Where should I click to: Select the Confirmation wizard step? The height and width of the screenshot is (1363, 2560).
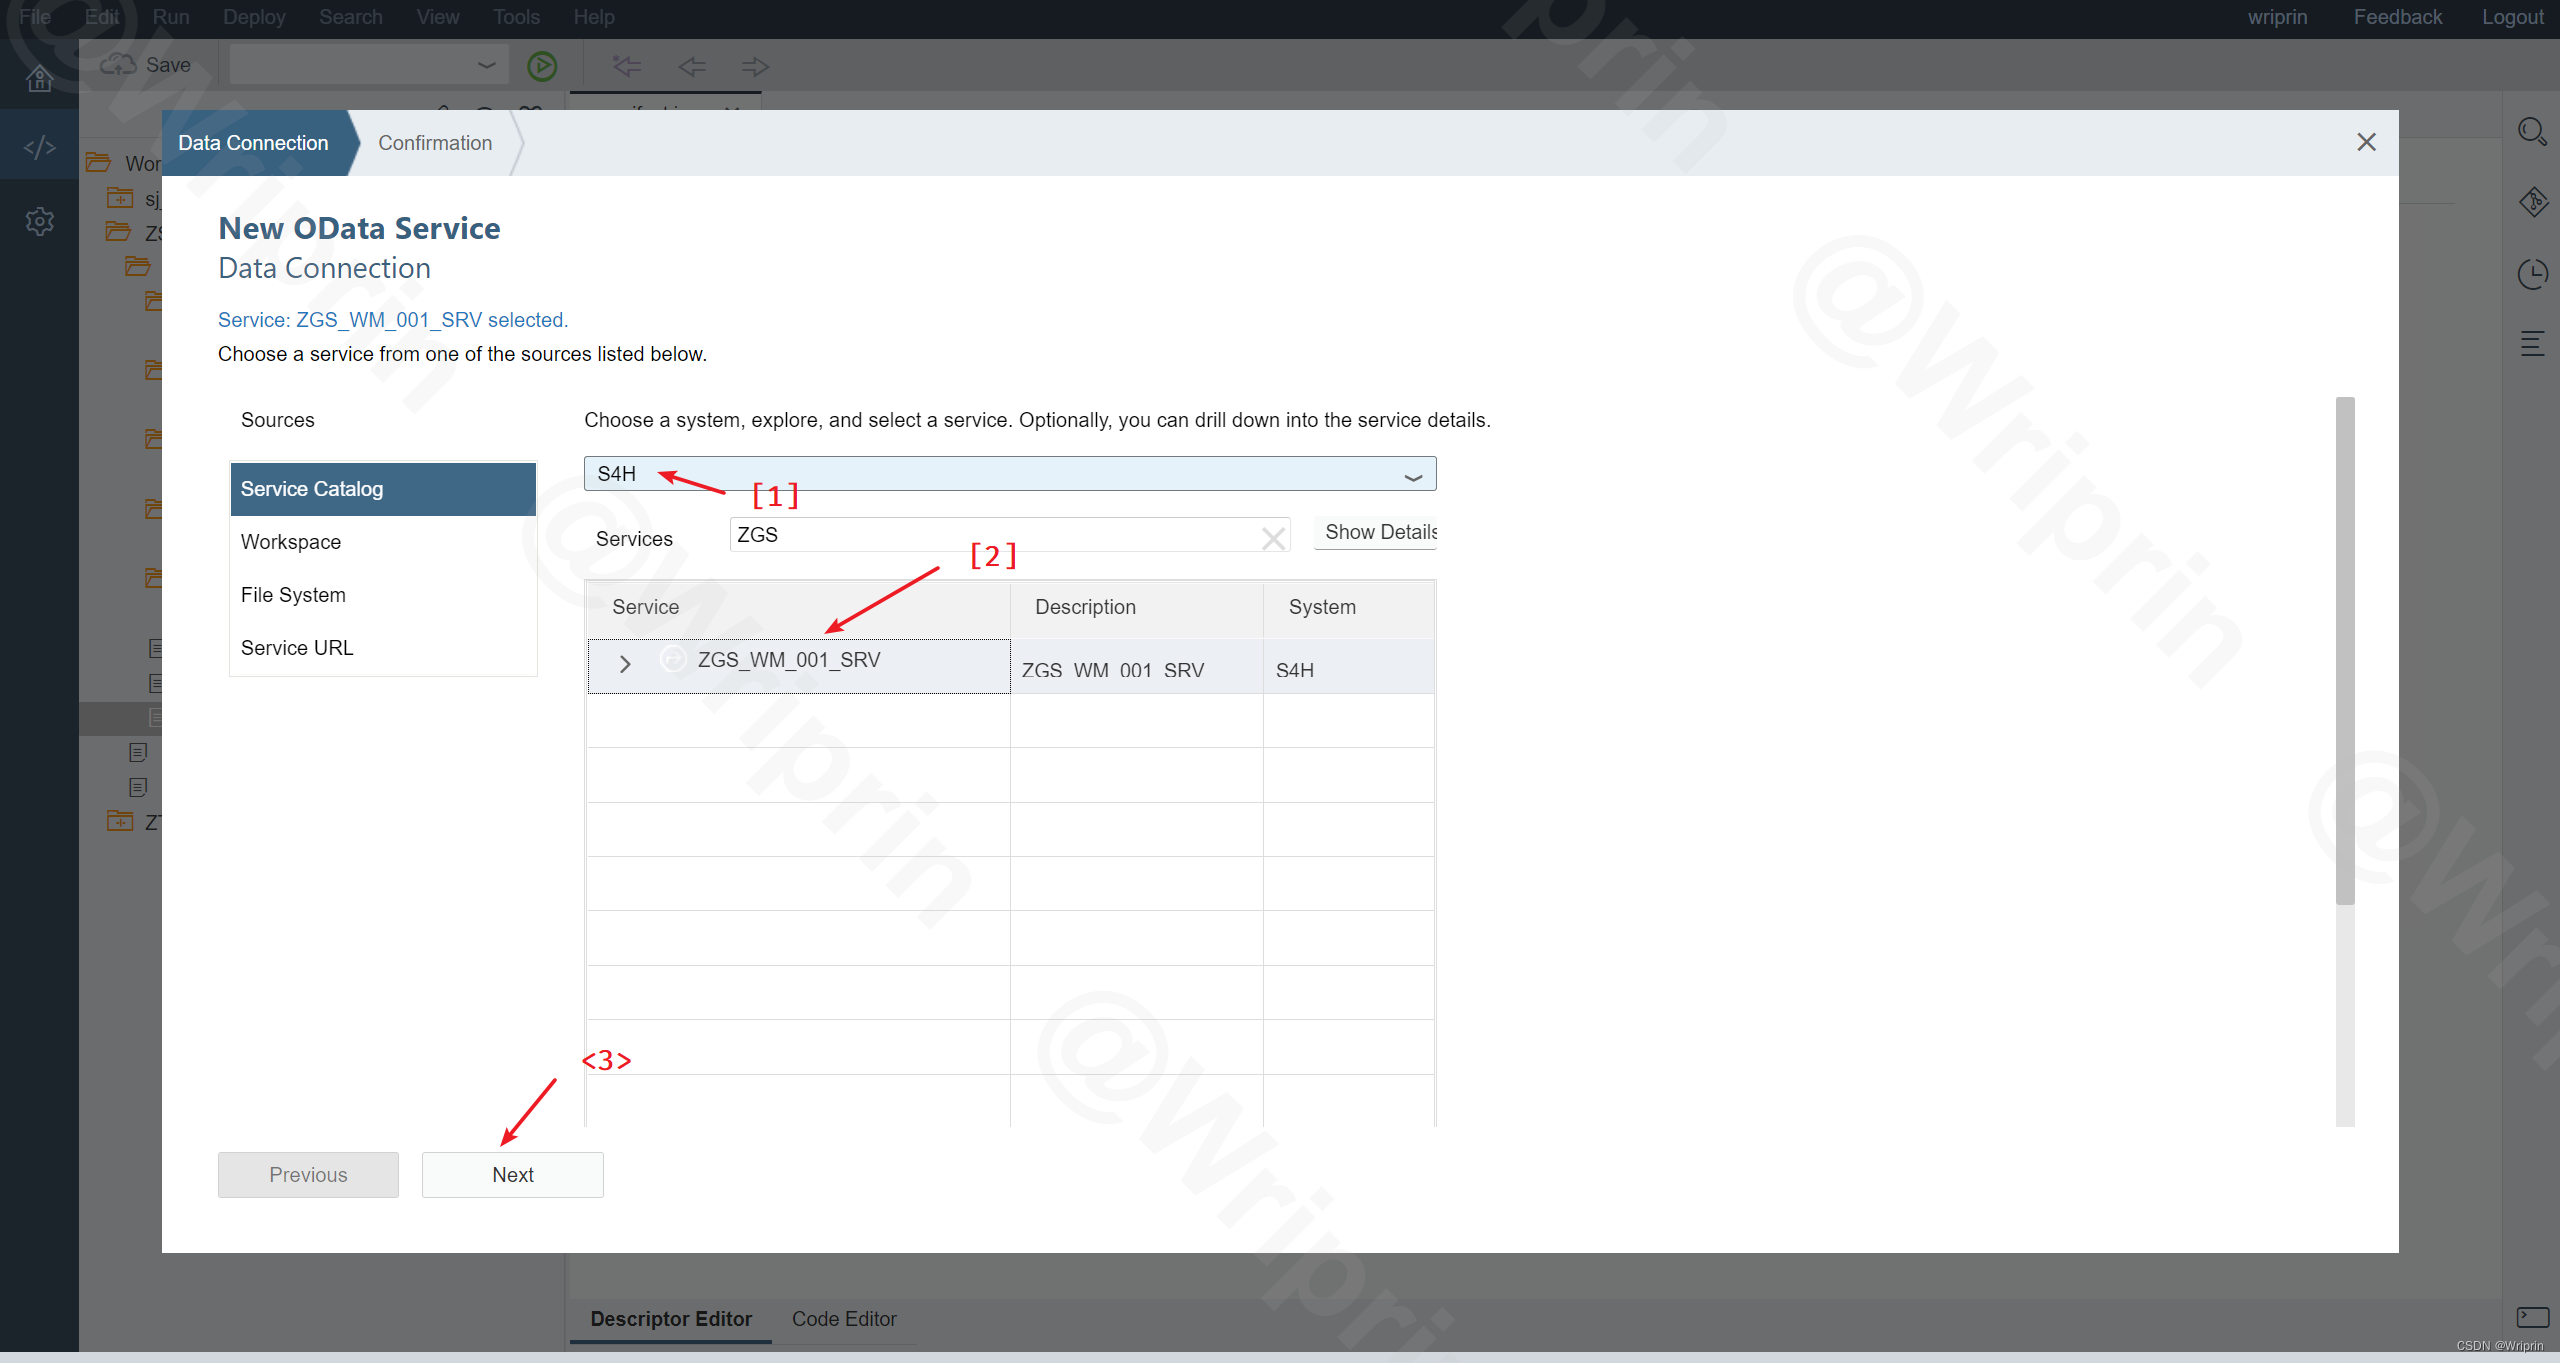pos(435,143)
